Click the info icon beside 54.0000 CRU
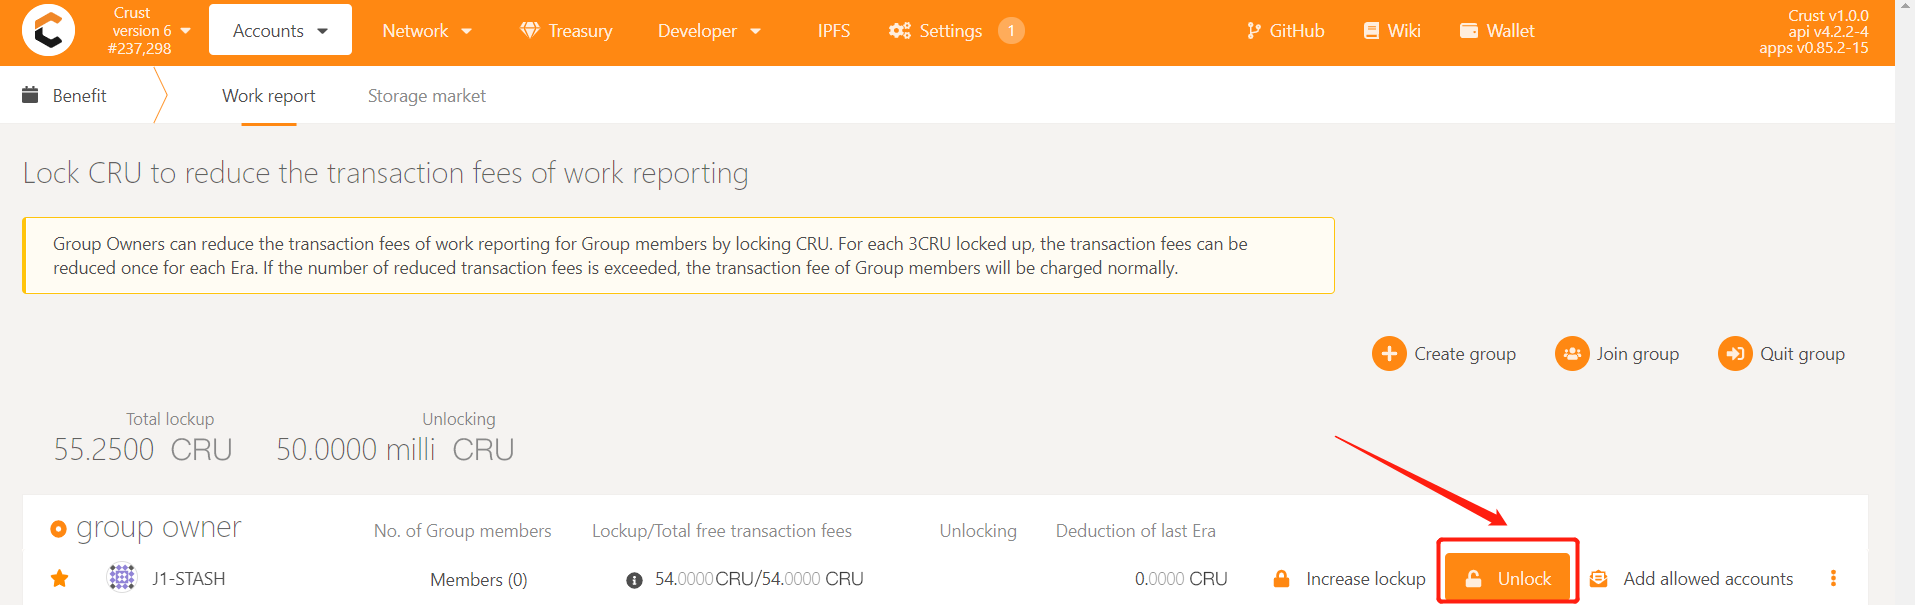This screenshot has height=605, width=1915. (x=634, y=580)
